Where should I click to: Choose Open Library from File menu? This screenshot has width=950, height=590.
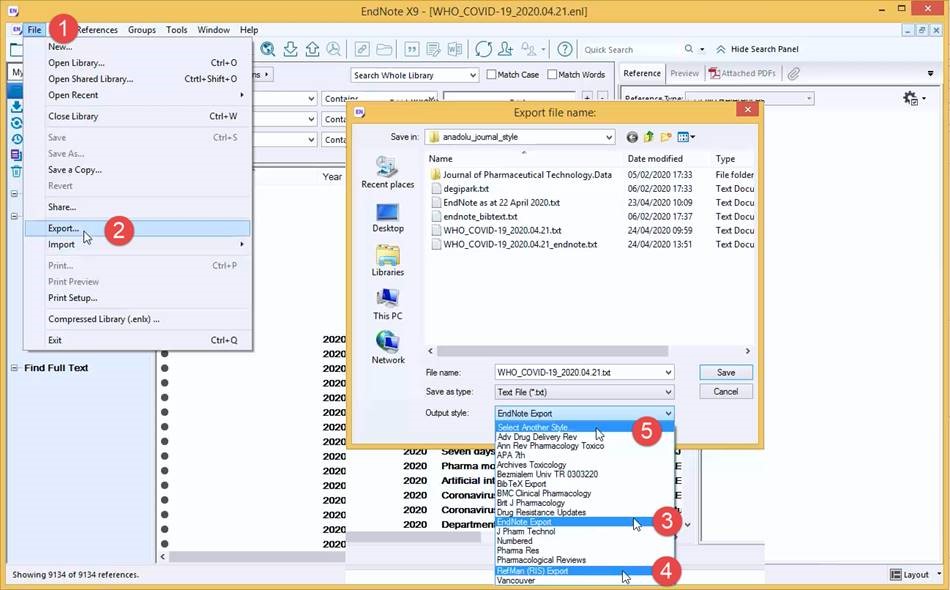[137, 63]
